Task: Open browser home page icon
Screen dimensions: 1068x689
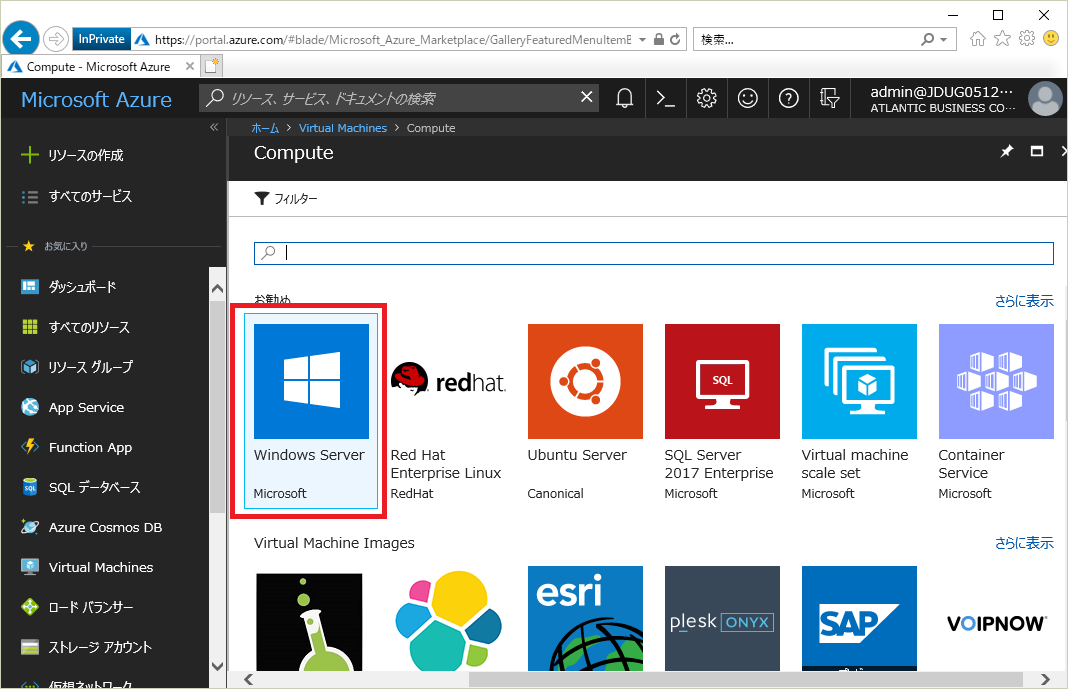Action: 978,39
